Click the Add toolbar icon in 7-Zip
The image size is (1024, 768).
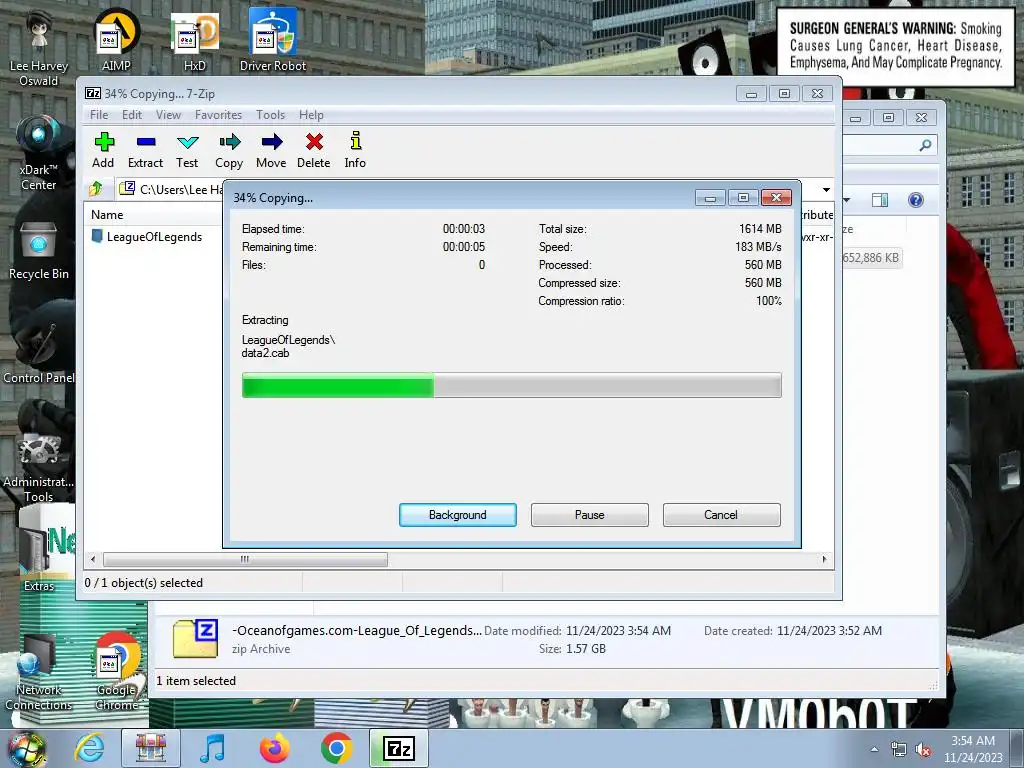pos(103,150)
